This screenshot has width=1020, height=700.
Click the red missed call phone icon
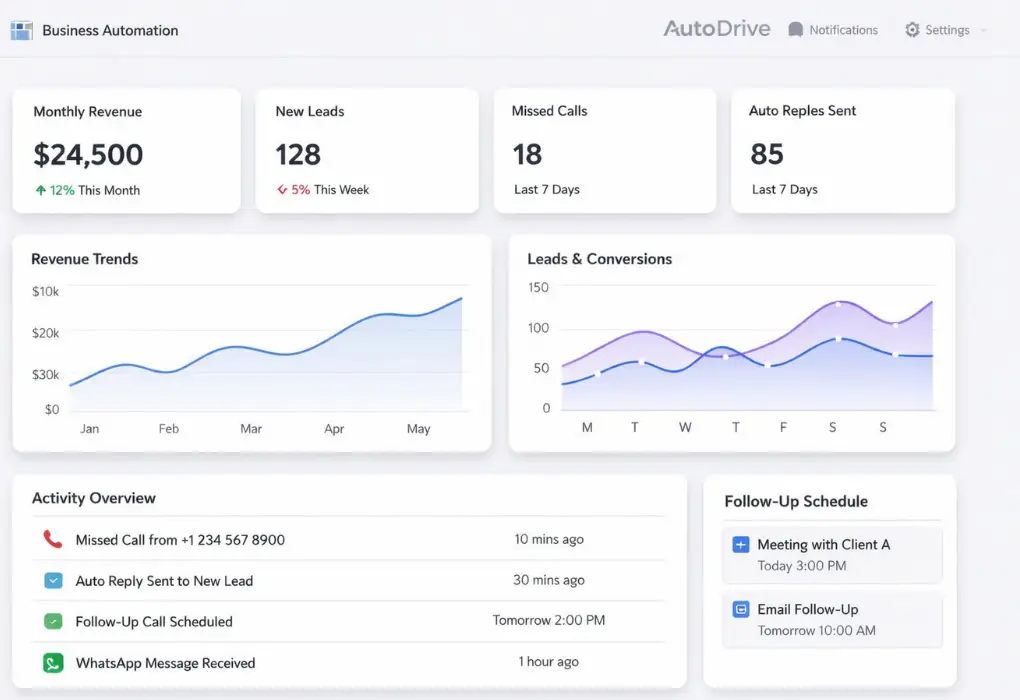tap(53, 539)
